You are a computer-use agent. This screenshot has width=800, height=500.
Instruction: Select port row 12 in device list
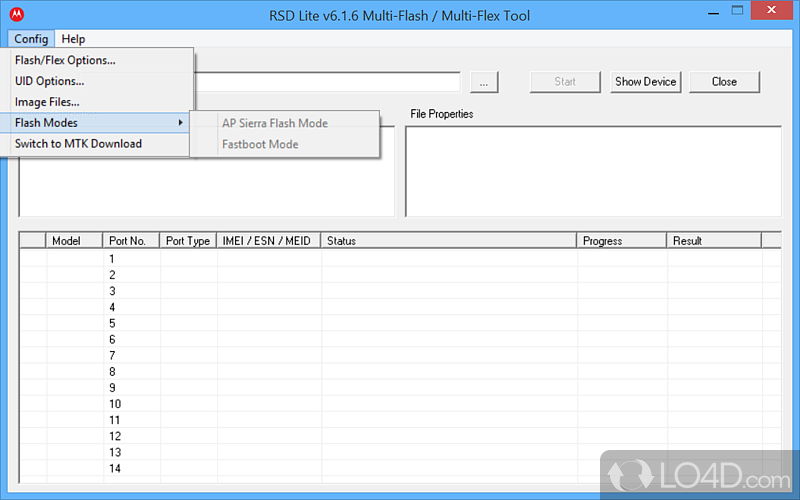tap(400, 436)
